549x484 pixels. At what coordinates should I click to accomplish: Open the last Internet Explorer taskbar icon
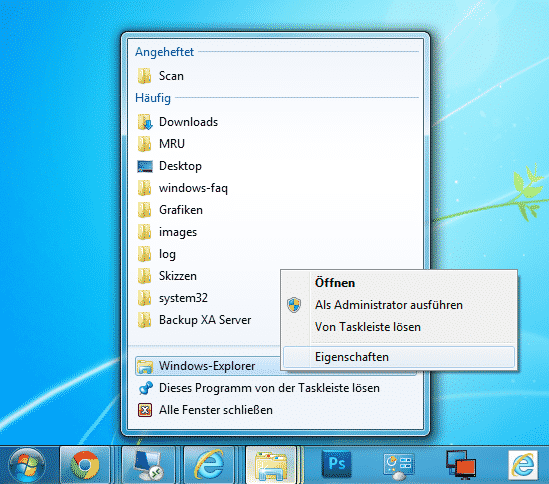(x=523, y=465)
